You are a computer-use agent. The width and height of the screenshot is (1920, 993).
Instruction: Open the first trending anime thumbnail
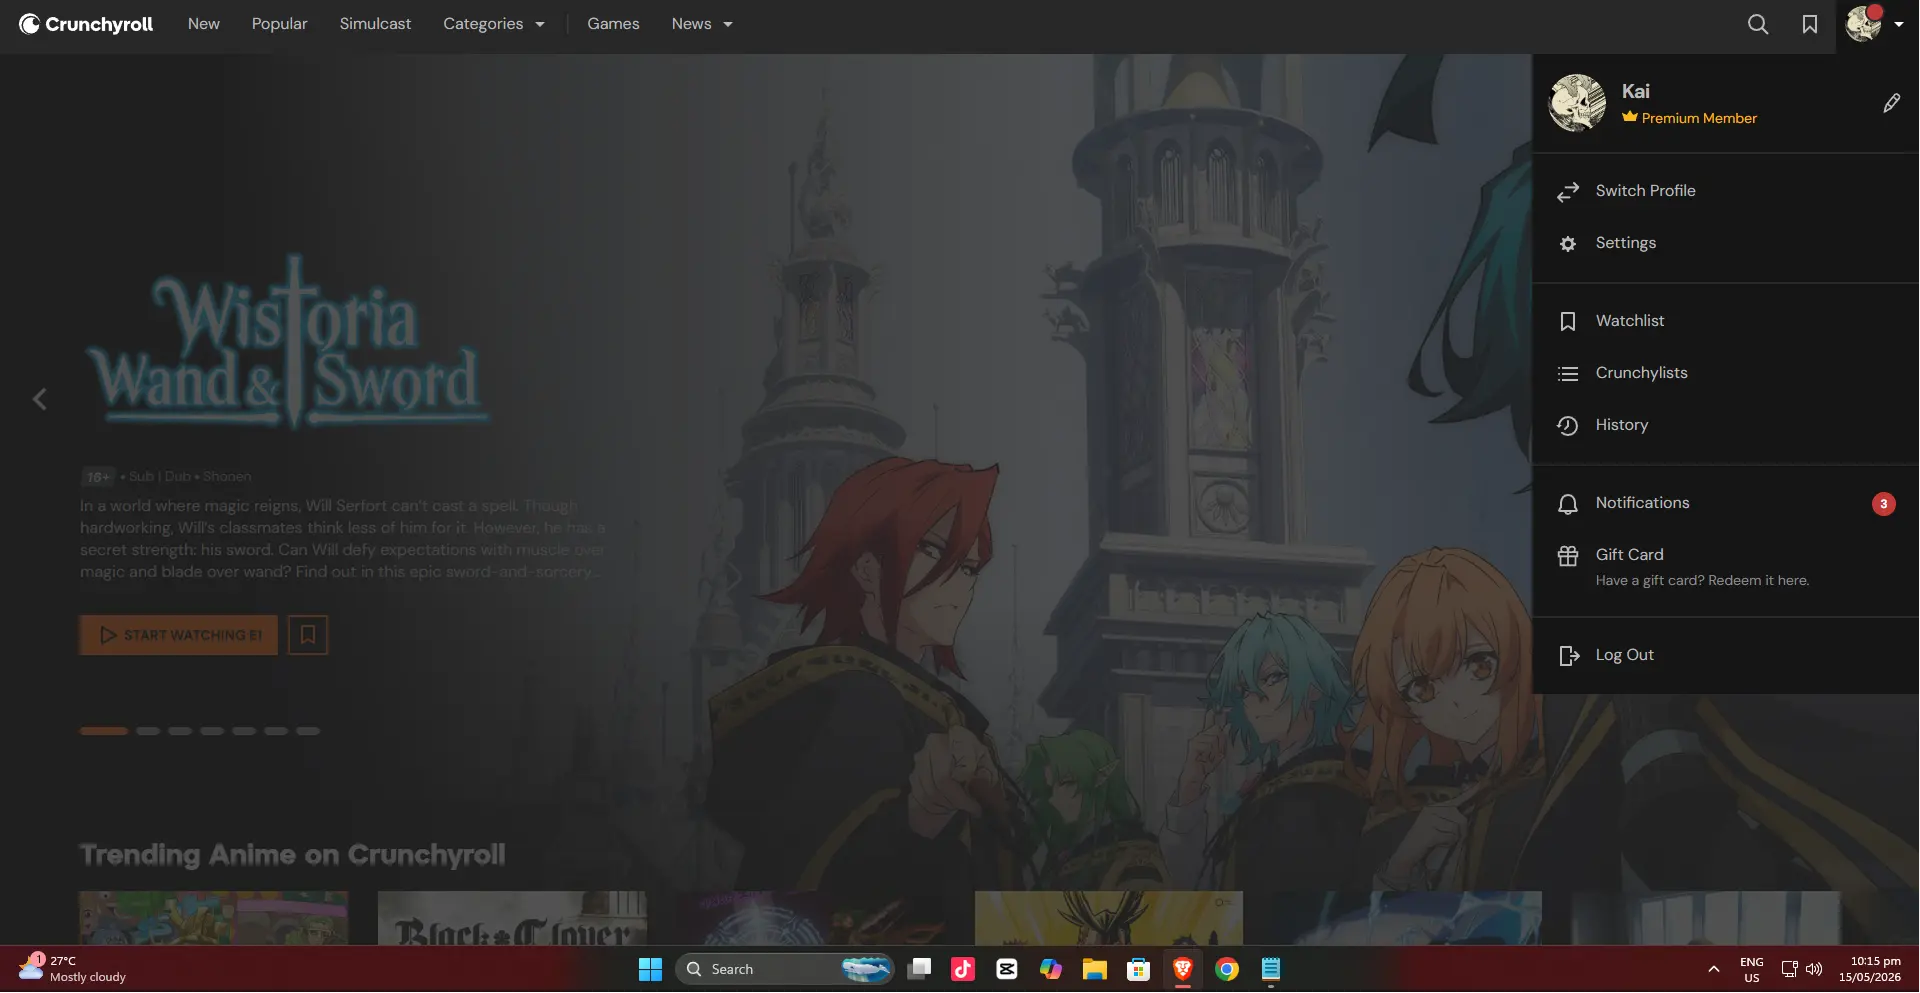tap(214, 918)
